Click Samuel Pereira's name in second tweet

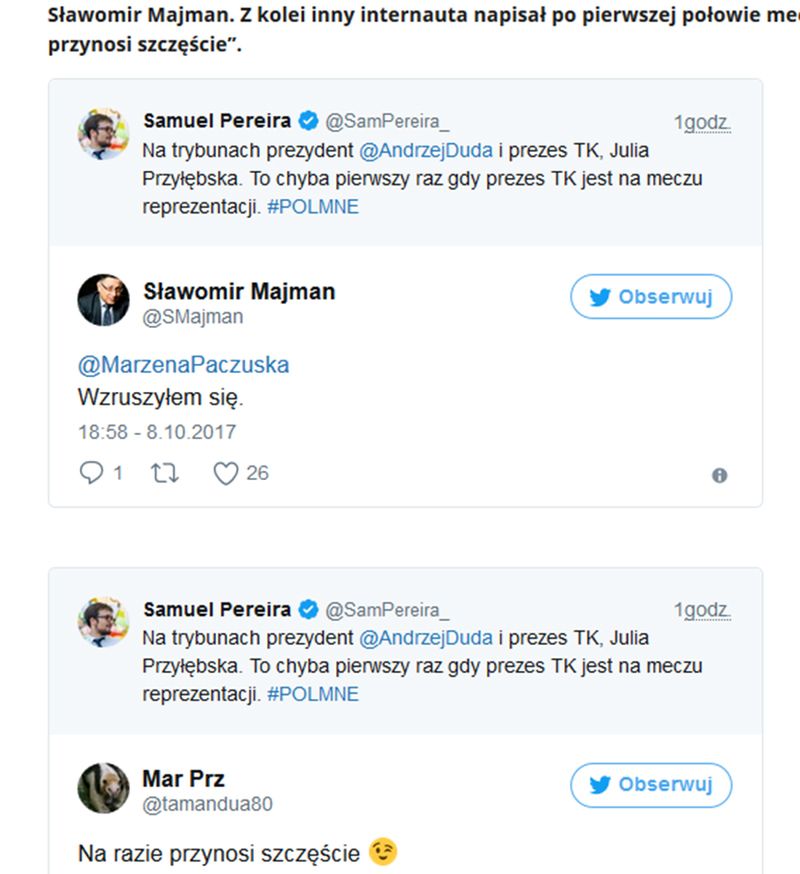[217, 609]
